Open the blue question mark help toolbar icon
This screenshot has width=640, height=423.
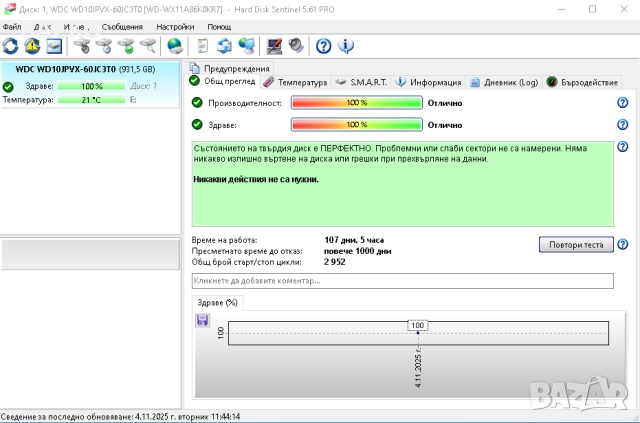point(324,46)
